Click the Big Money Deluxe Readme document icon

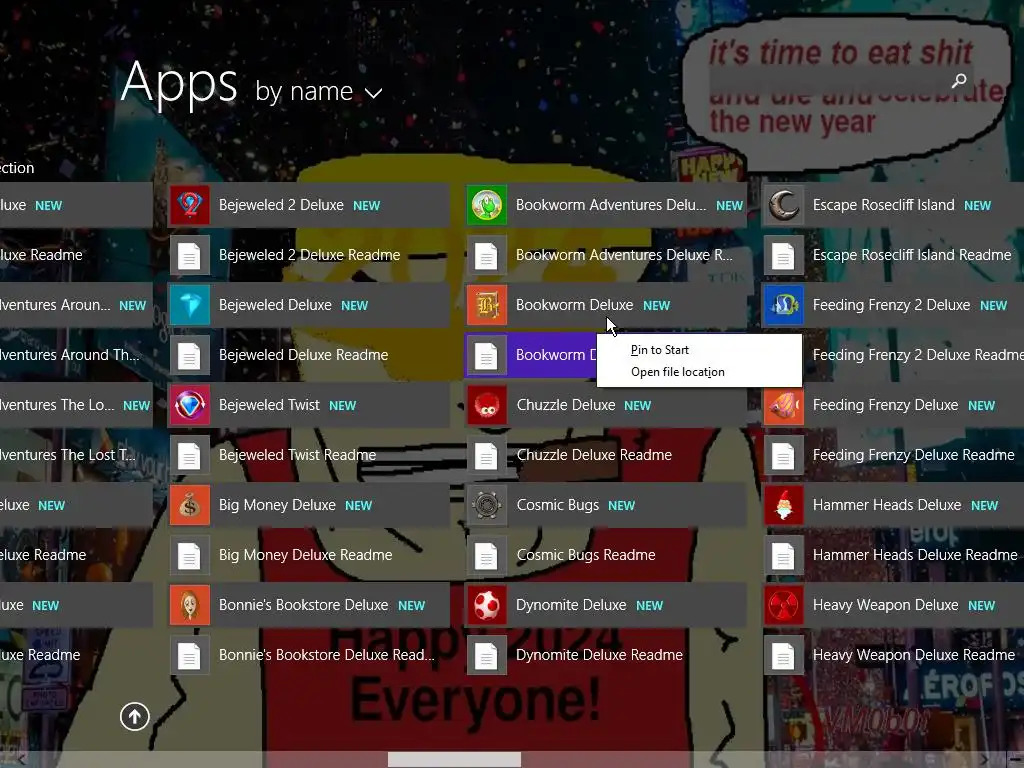[189, 555]
